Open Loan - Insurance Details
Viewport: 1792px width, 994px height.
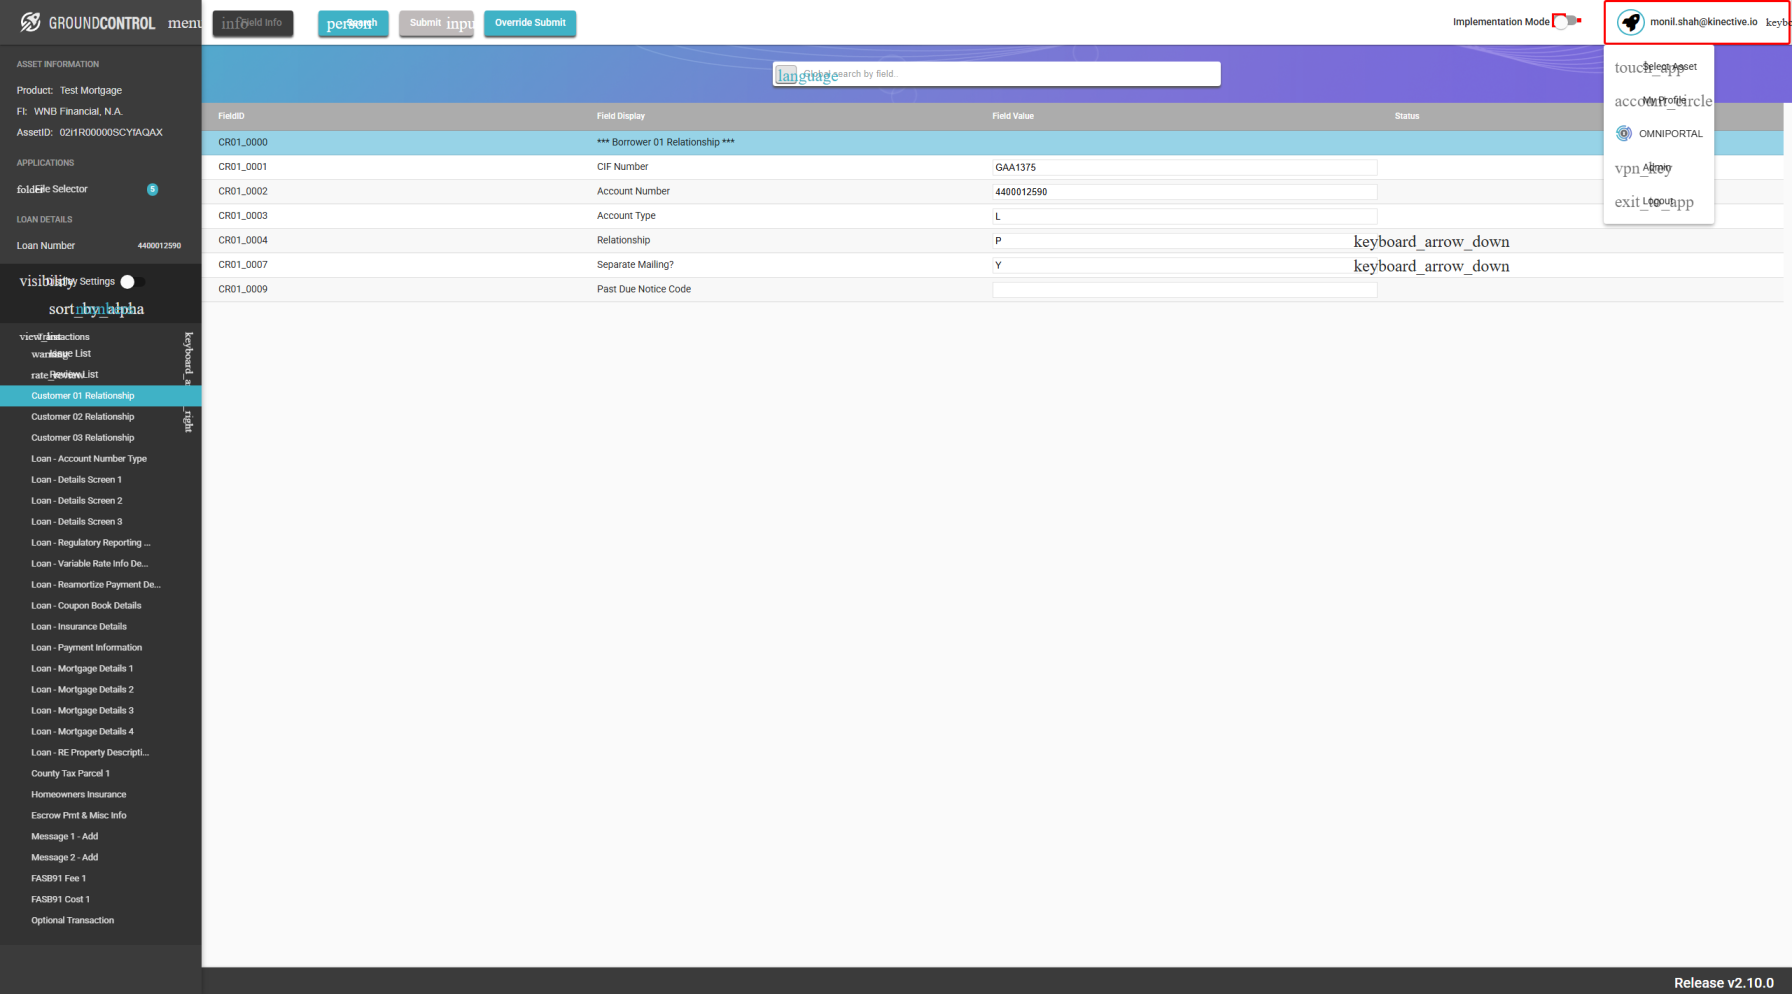click(x=79, y=627)
